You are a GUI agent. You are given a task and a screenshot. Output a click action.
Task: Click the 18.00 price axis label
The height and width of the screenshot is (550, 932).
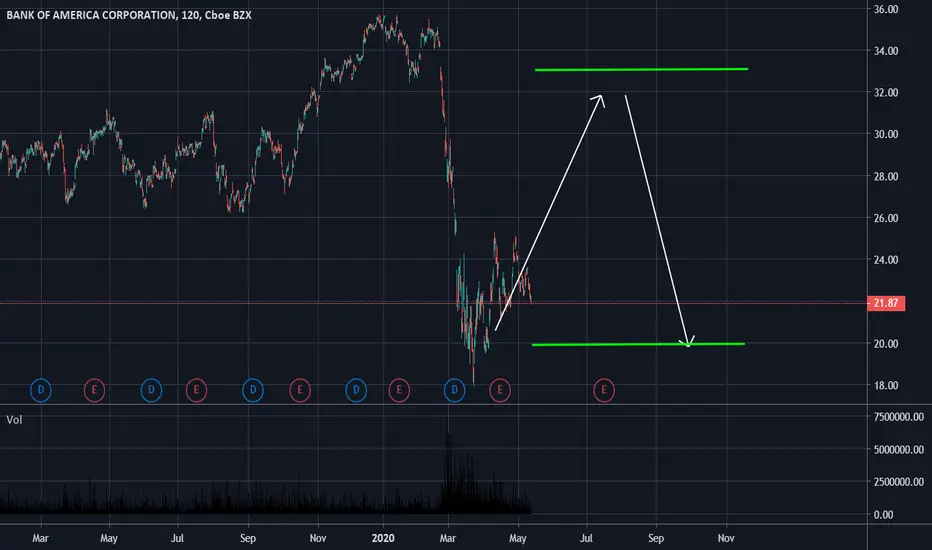[x=886, y=385]
